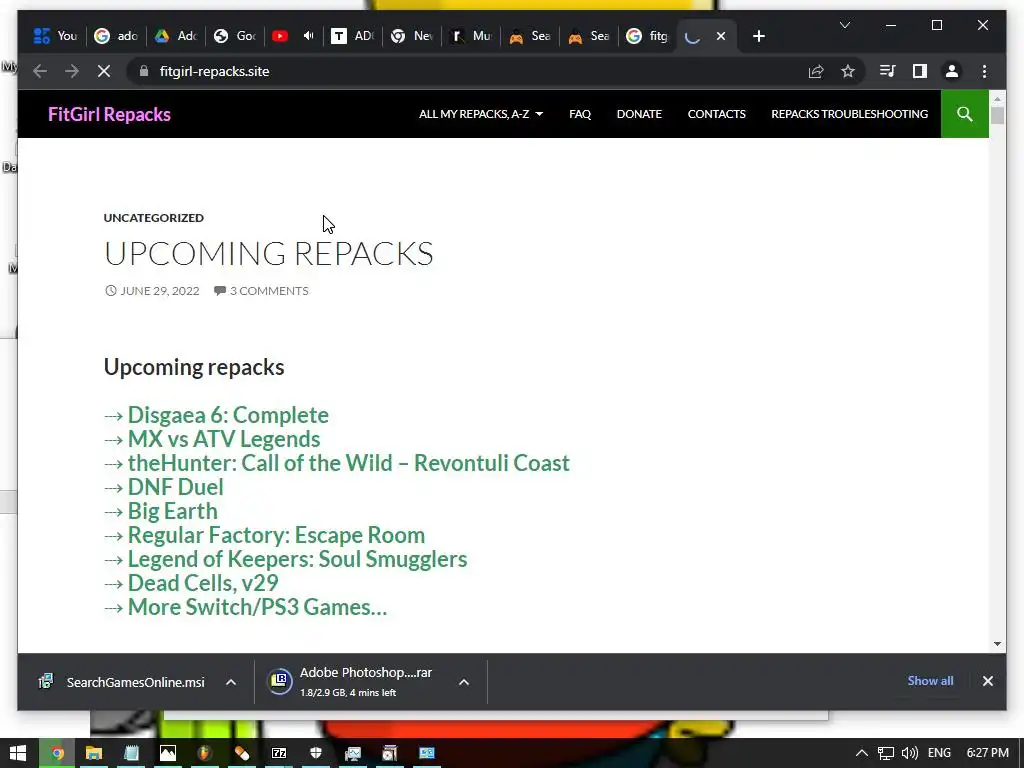The height and width of the screenshot is (768, 1024).
Task: Go to FitGirl Repacks home
Action: (110, 114)
